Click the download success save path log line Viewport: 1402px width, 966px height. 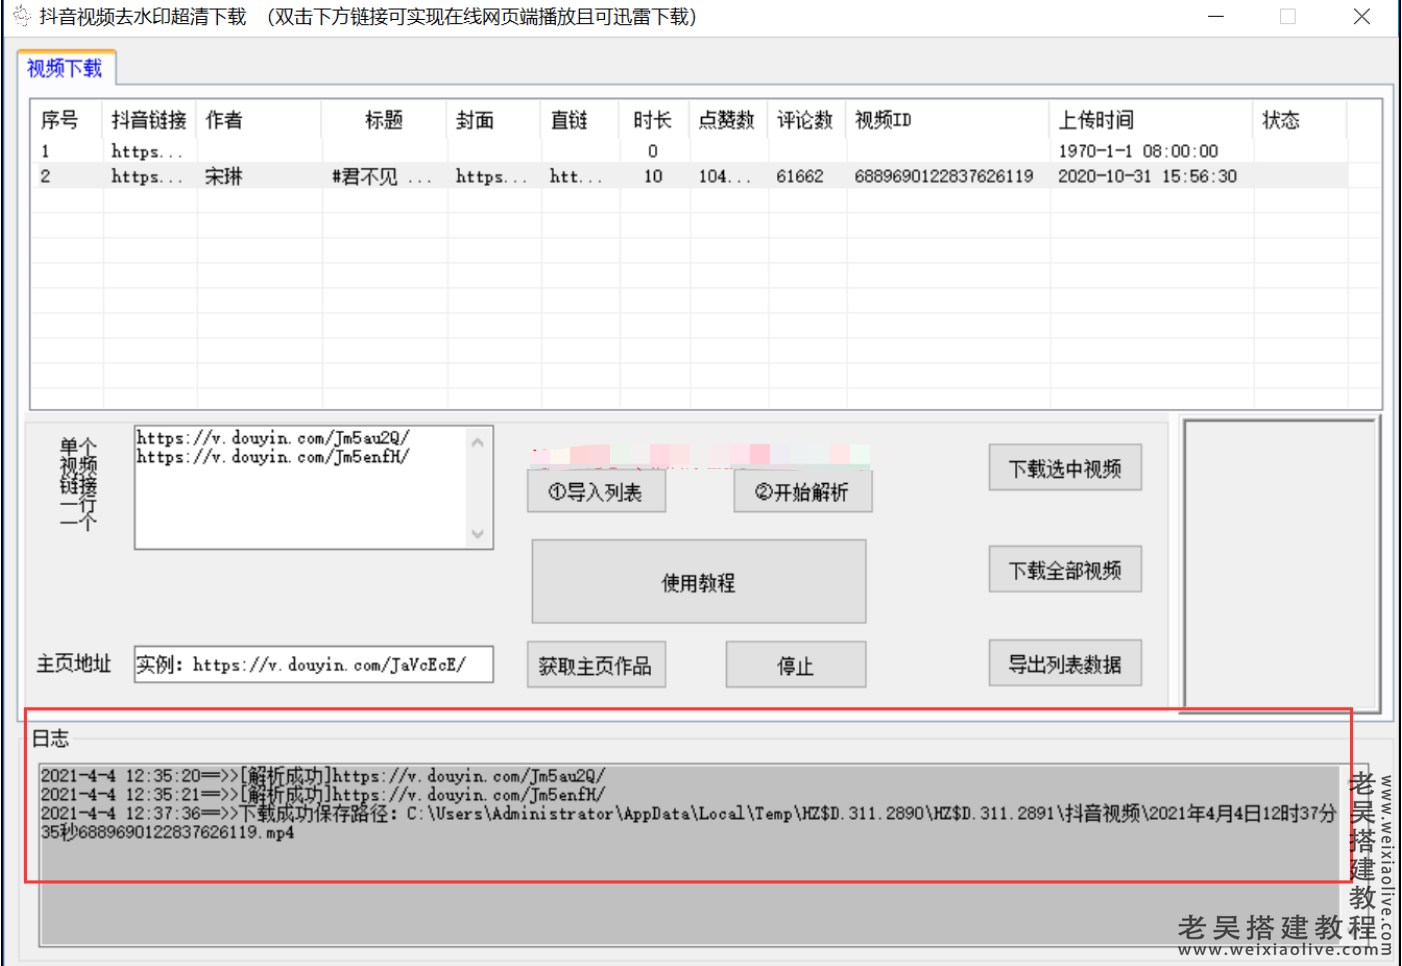coord(688,823)
